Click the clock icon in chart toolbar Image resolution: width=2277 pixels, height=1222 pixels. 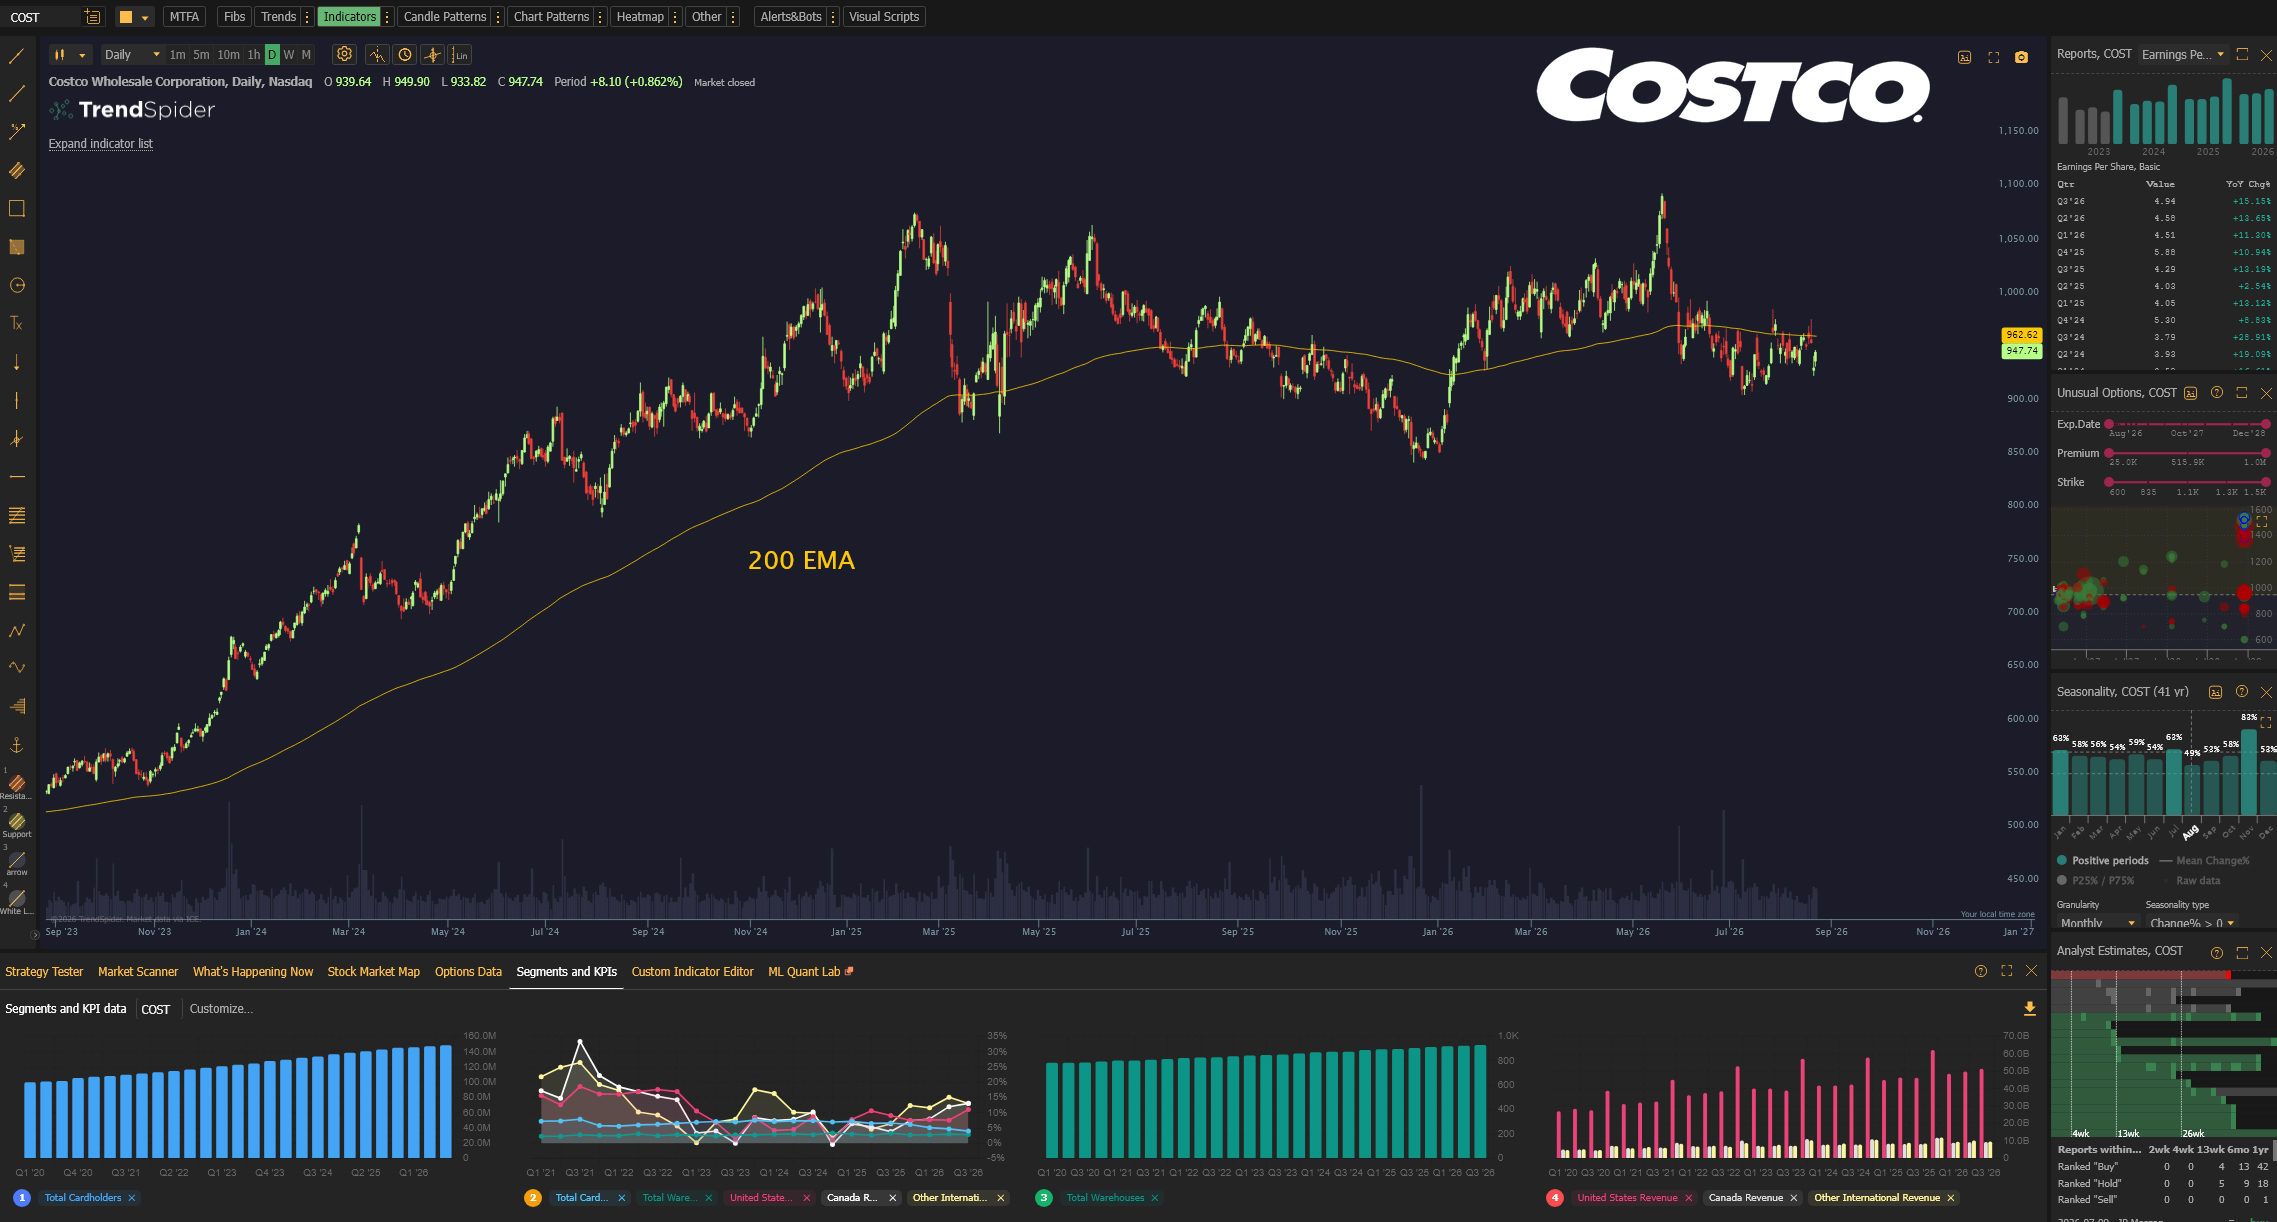(x=405, y=55)
